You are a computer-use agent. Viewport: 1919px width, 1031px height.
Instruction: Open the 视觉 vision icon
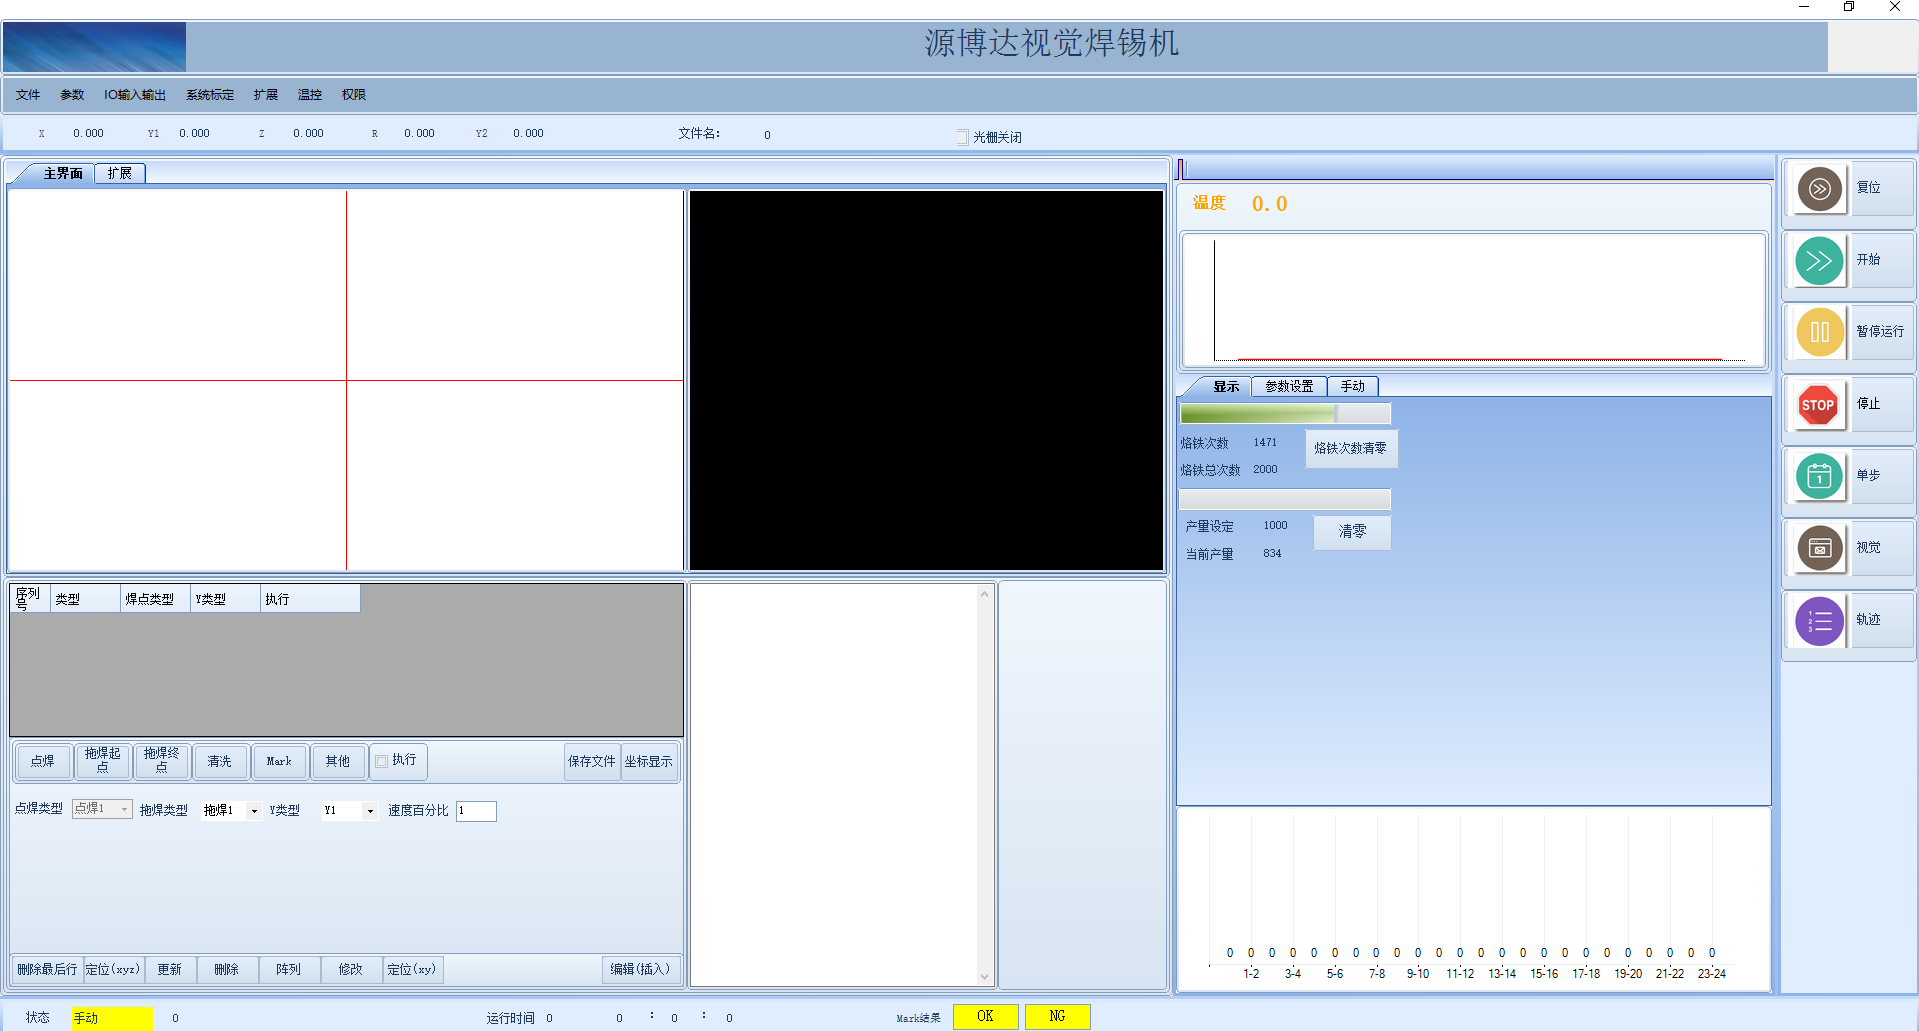click(x=1819, y=548)
